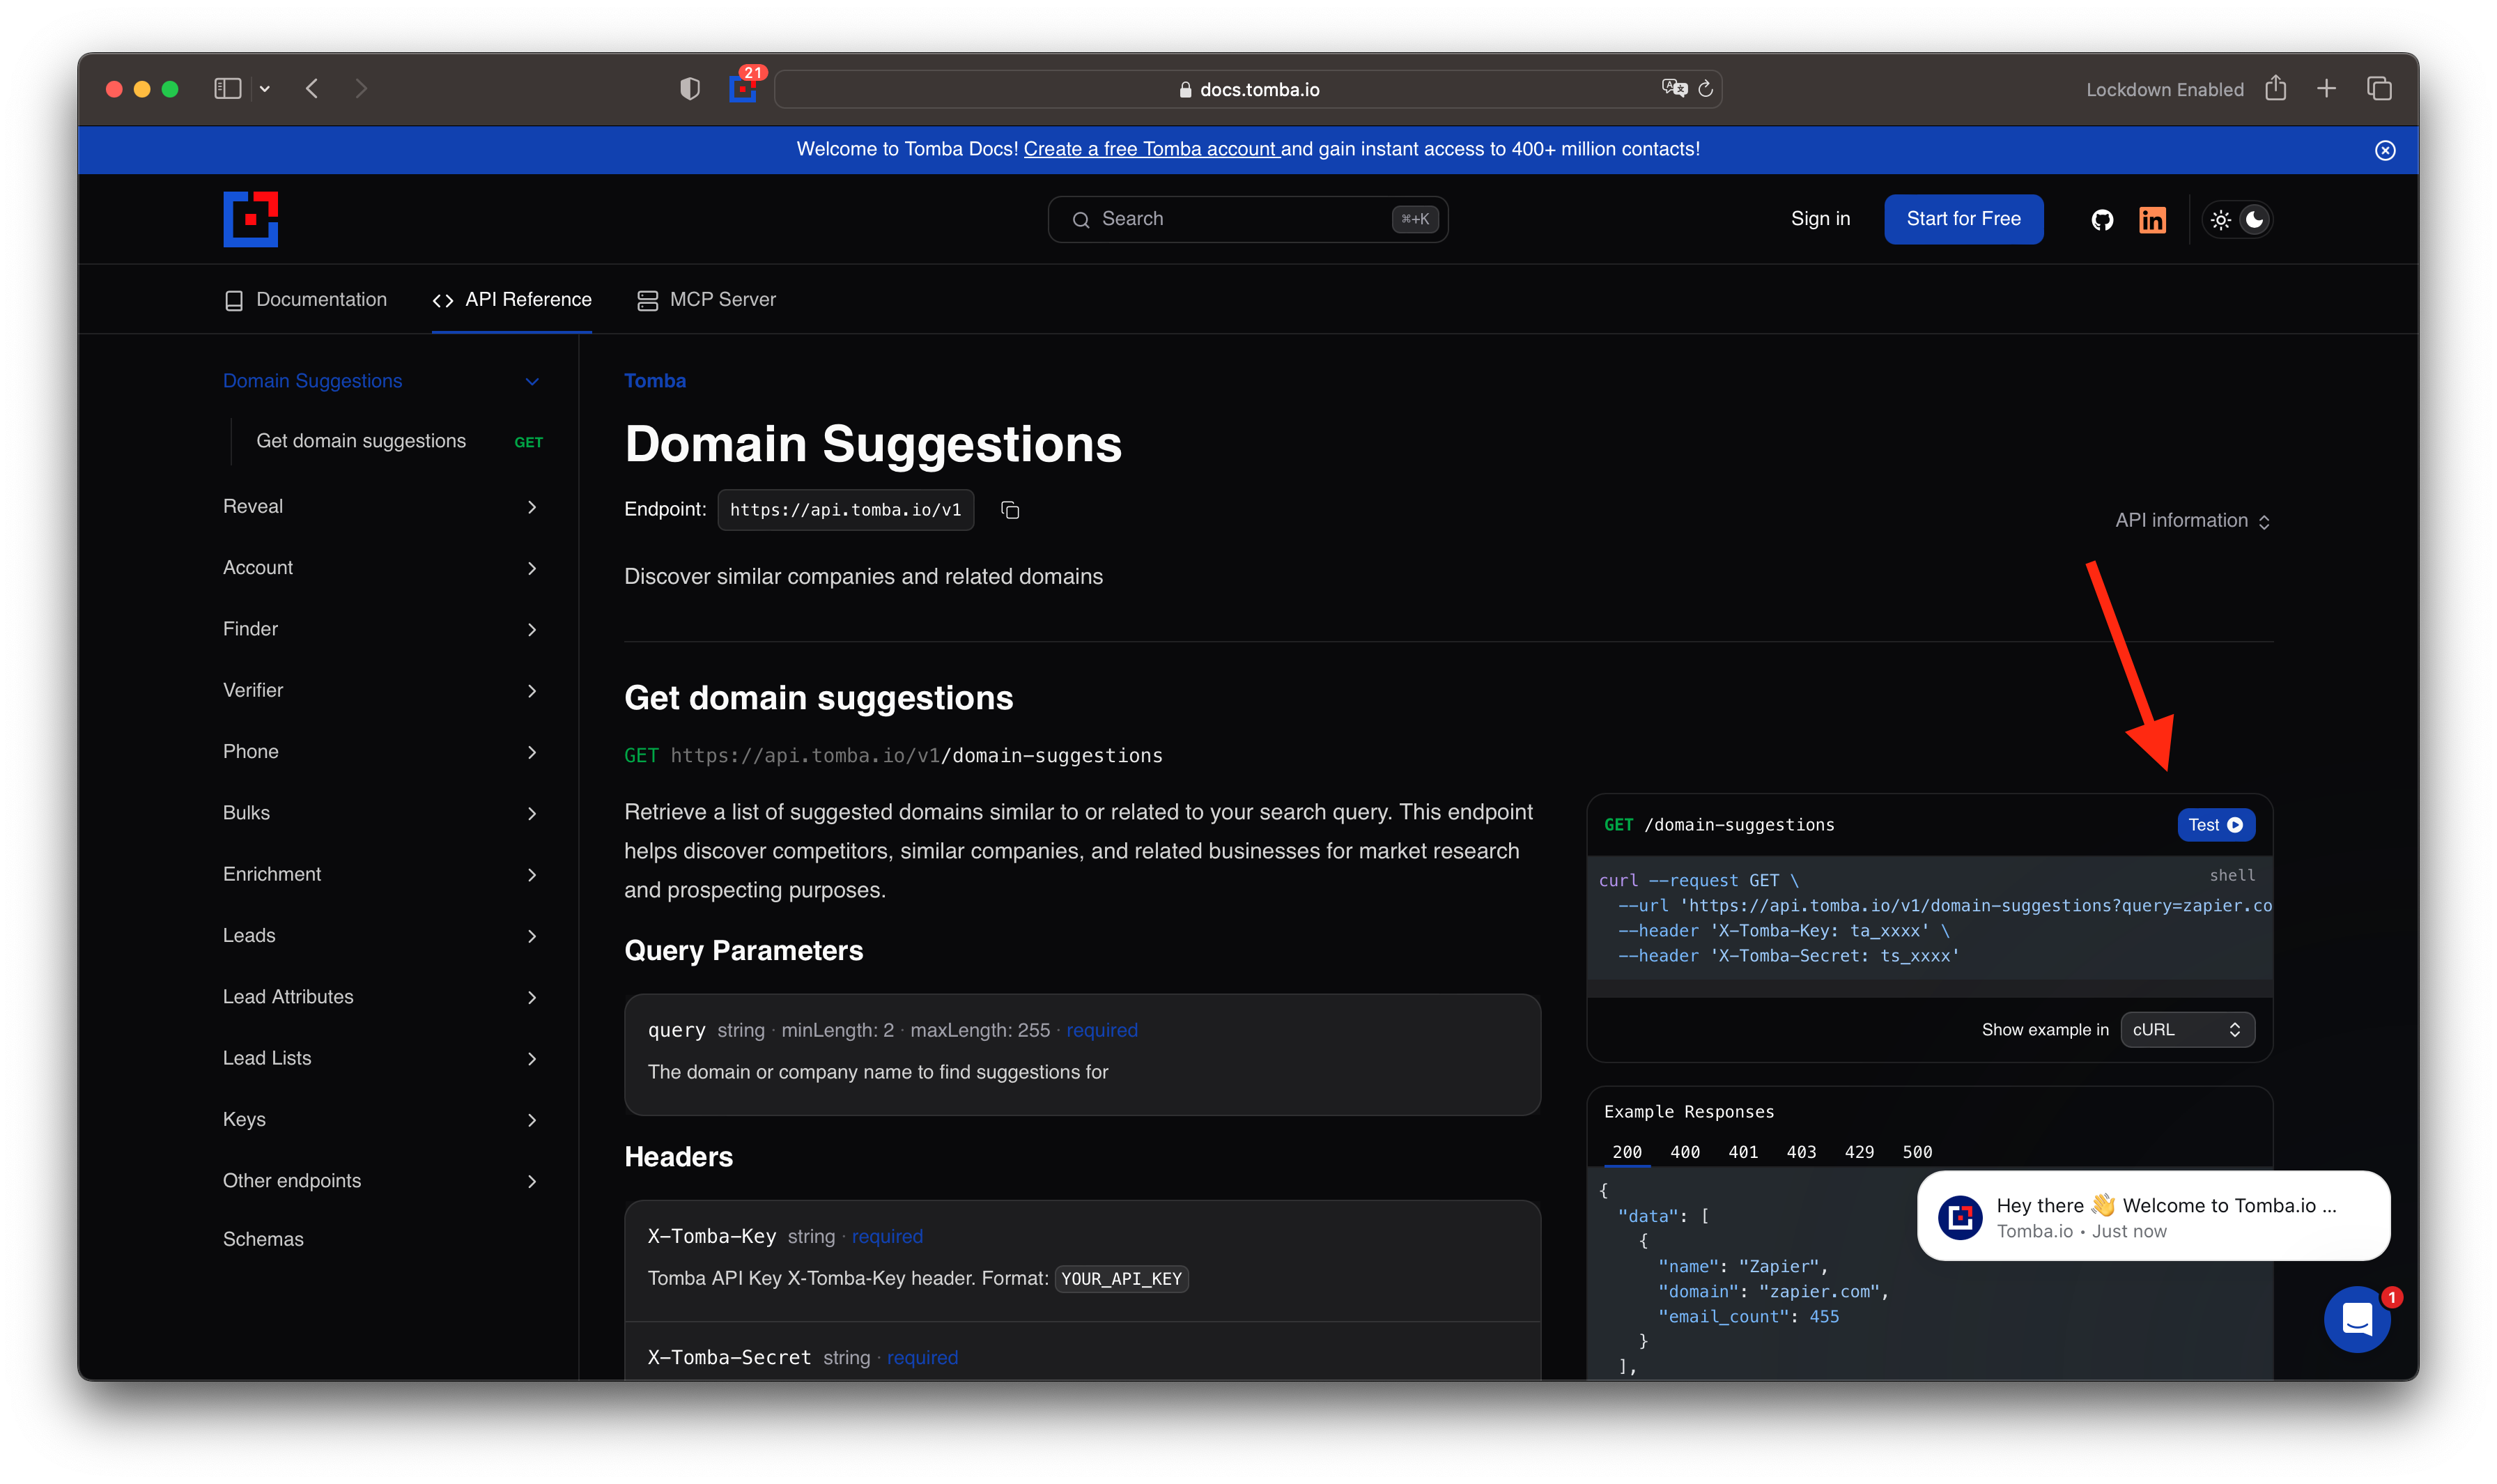Viewport: 2497px width, 1484px height.
Task: Collapse the Domain Suggestions section
Action: [532, 381]
